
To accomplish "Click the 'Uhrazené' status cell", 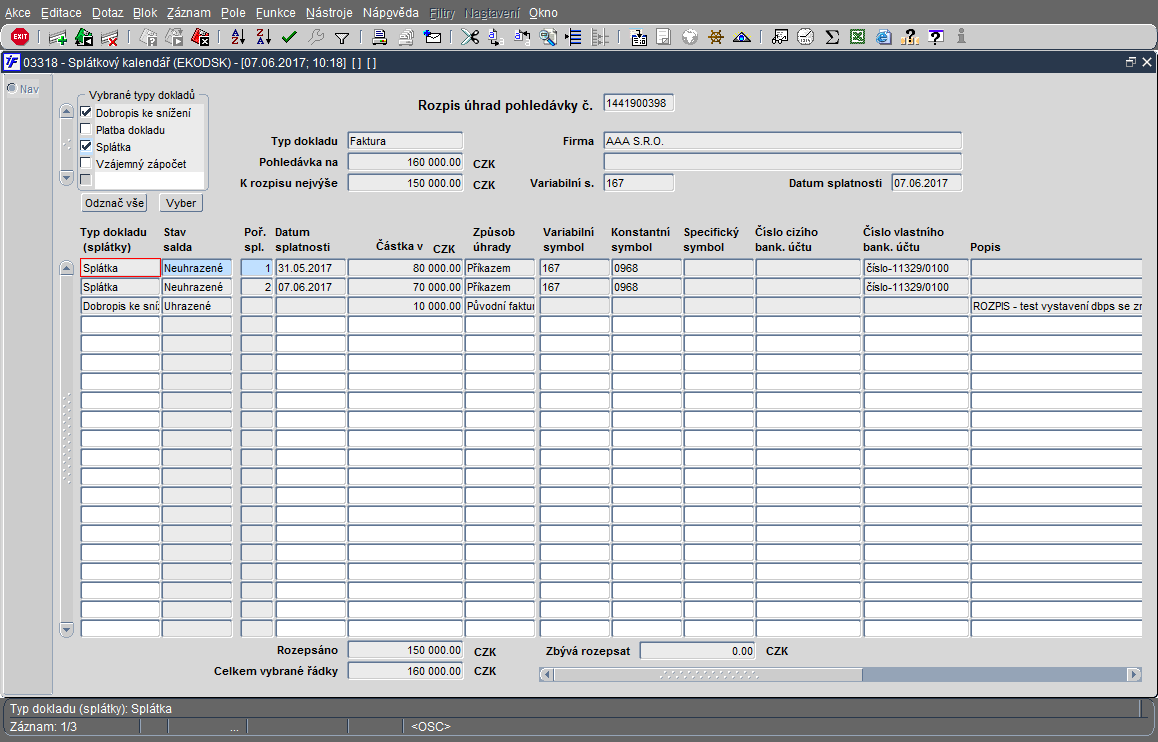I will pos(197,306).
